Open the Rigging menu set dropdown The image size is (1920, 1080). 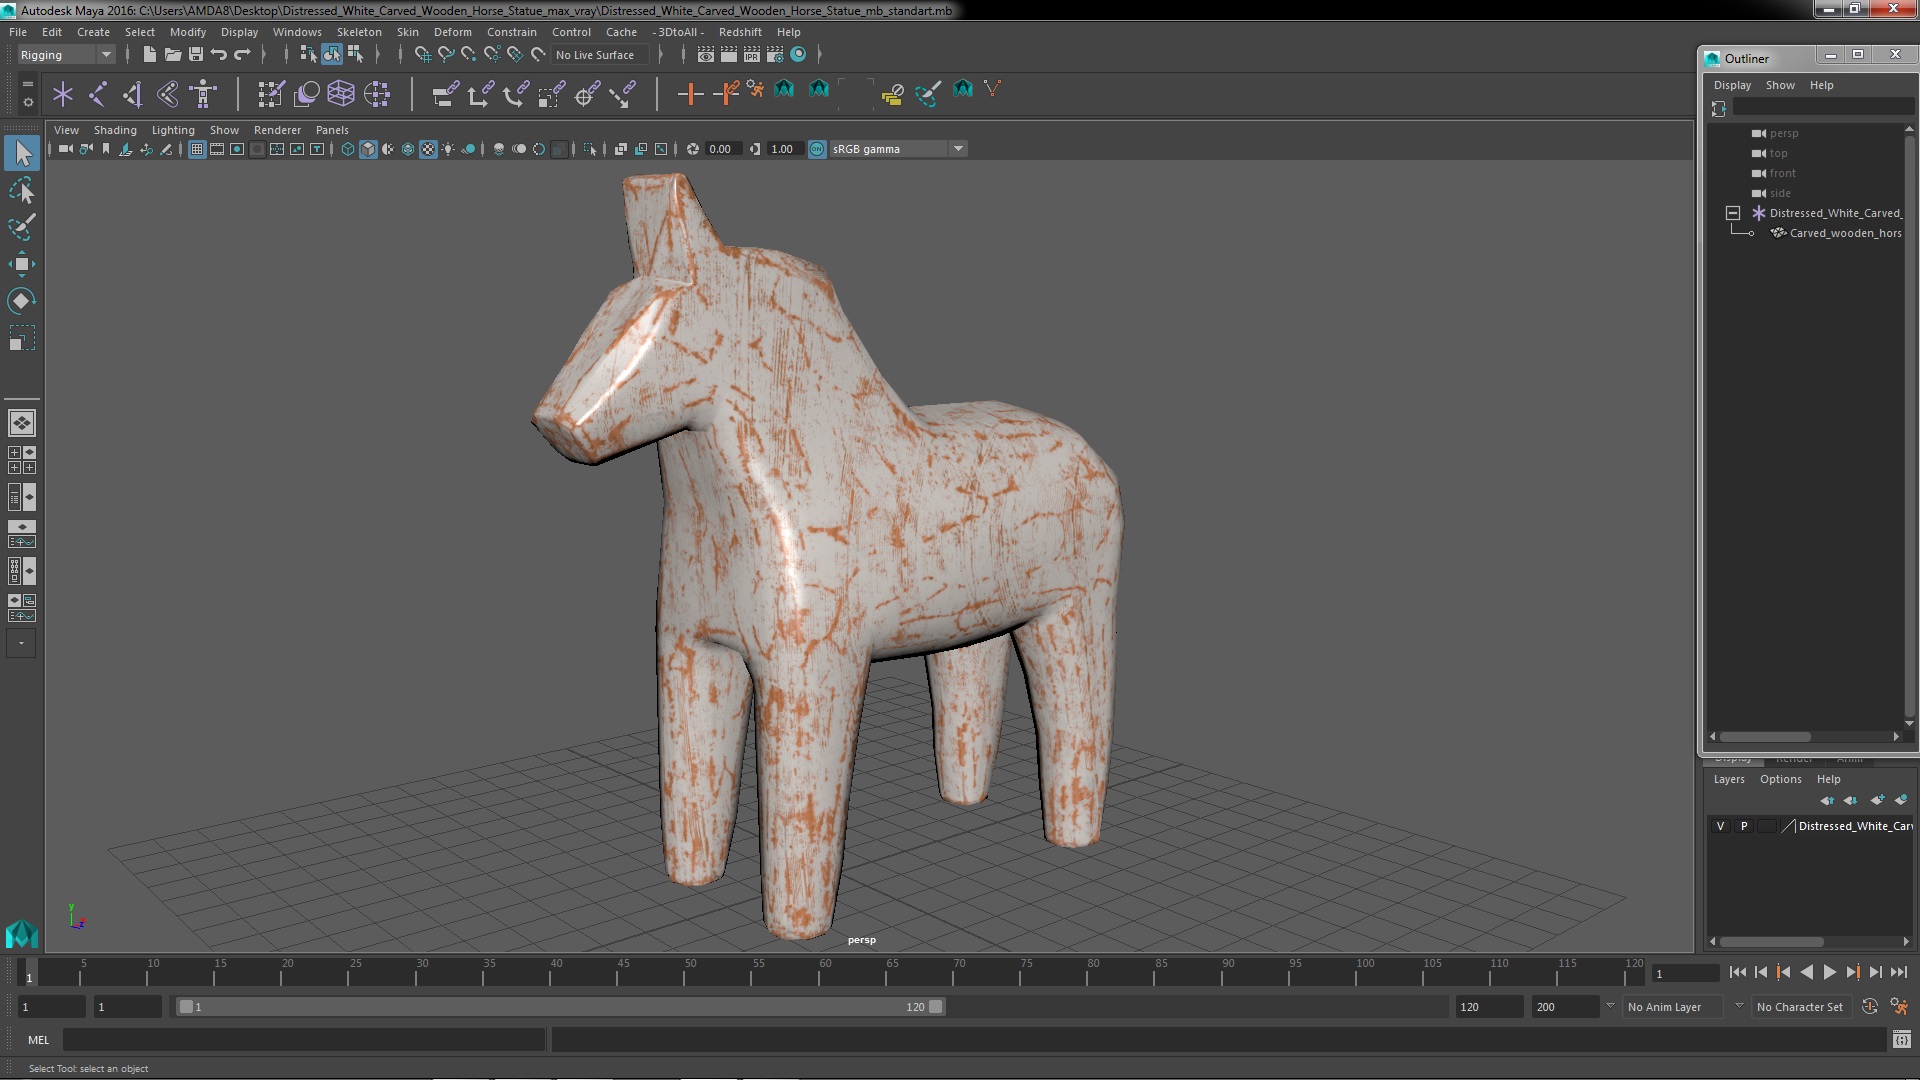pos(66,55)
